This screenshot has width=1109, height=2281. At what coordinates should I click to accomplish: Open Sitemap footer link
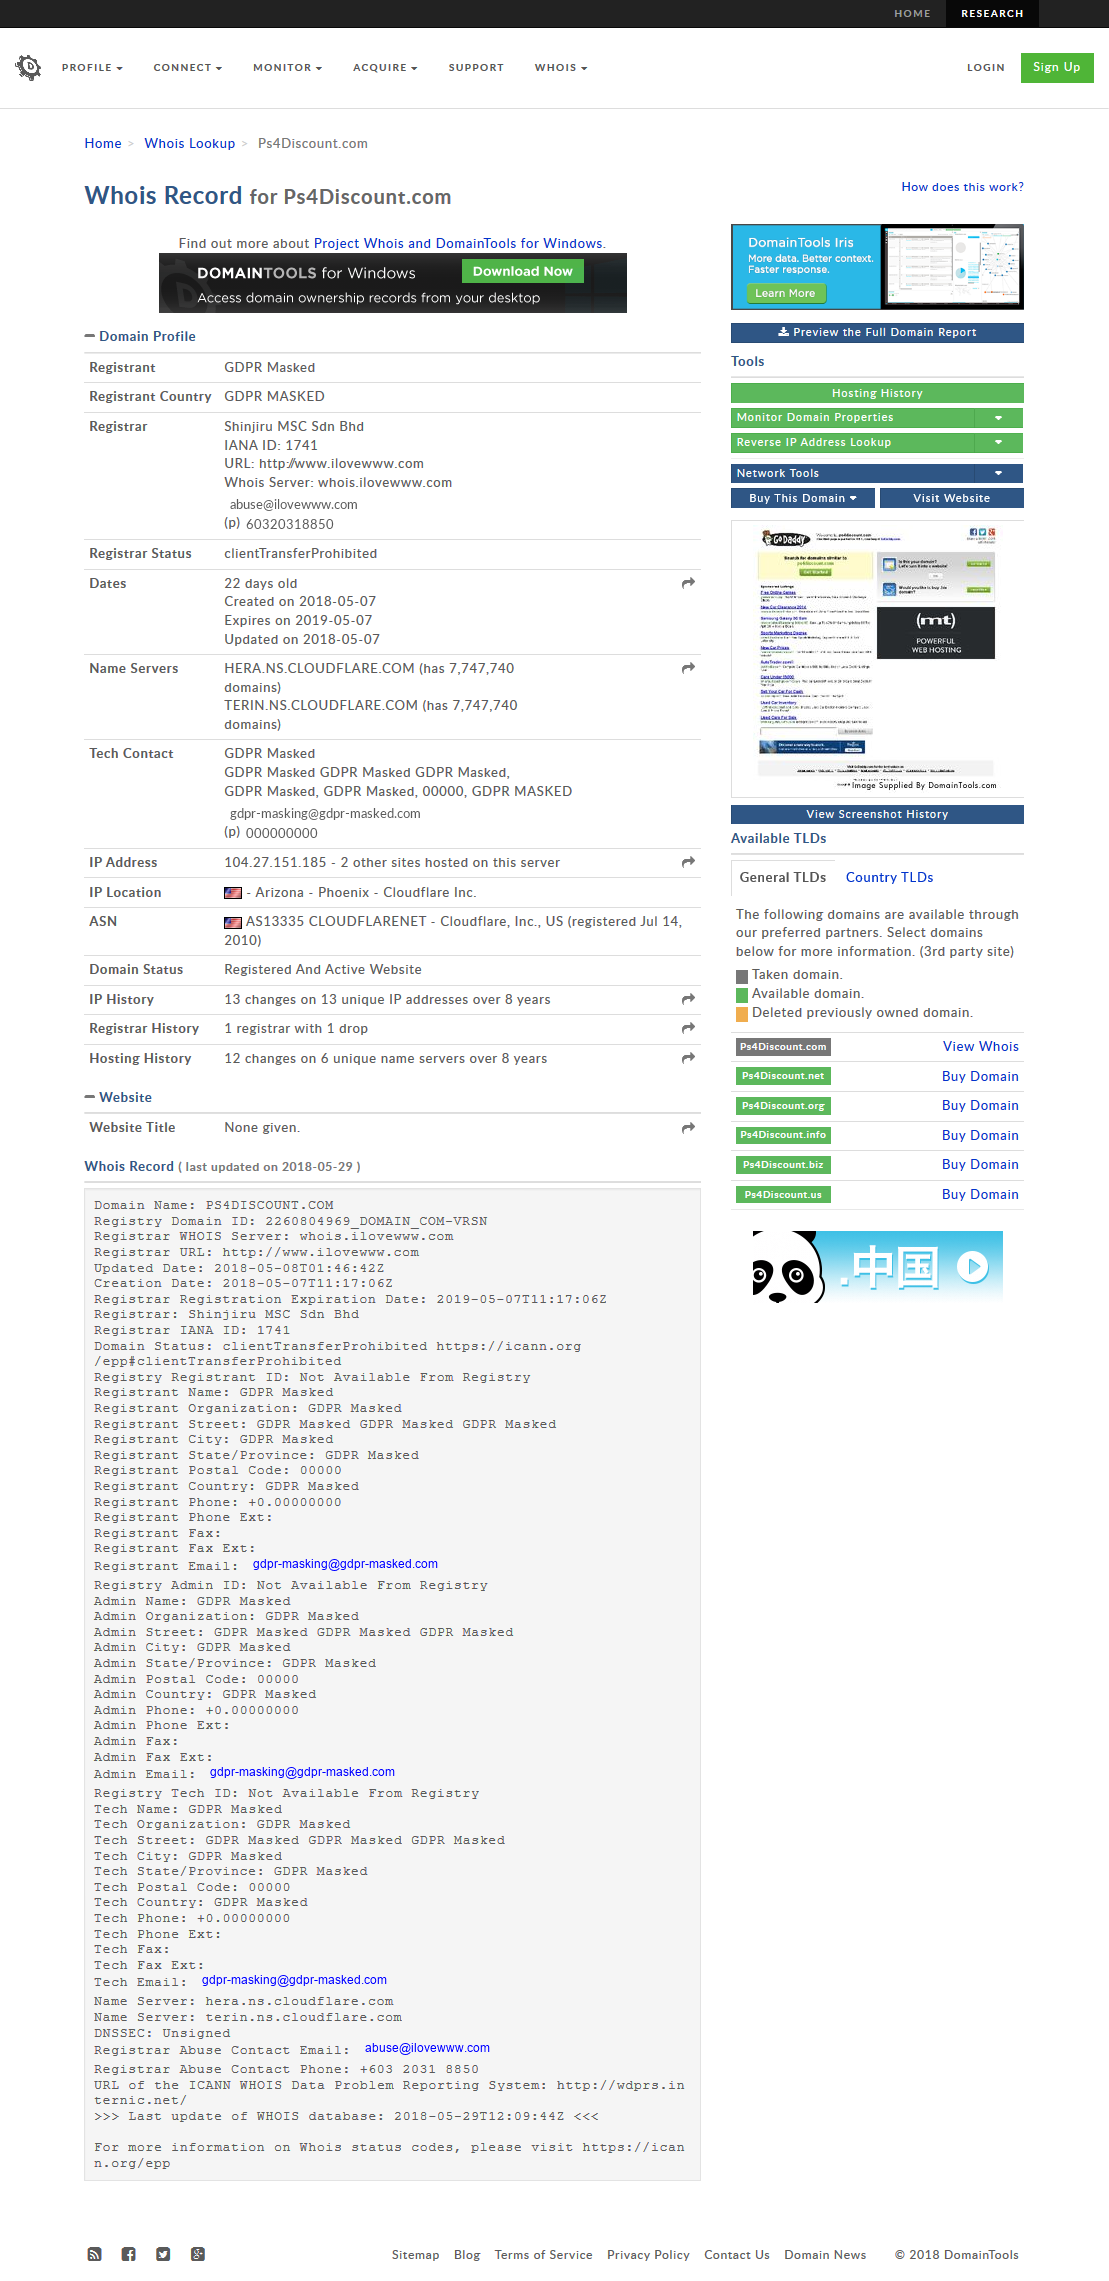415,2255
